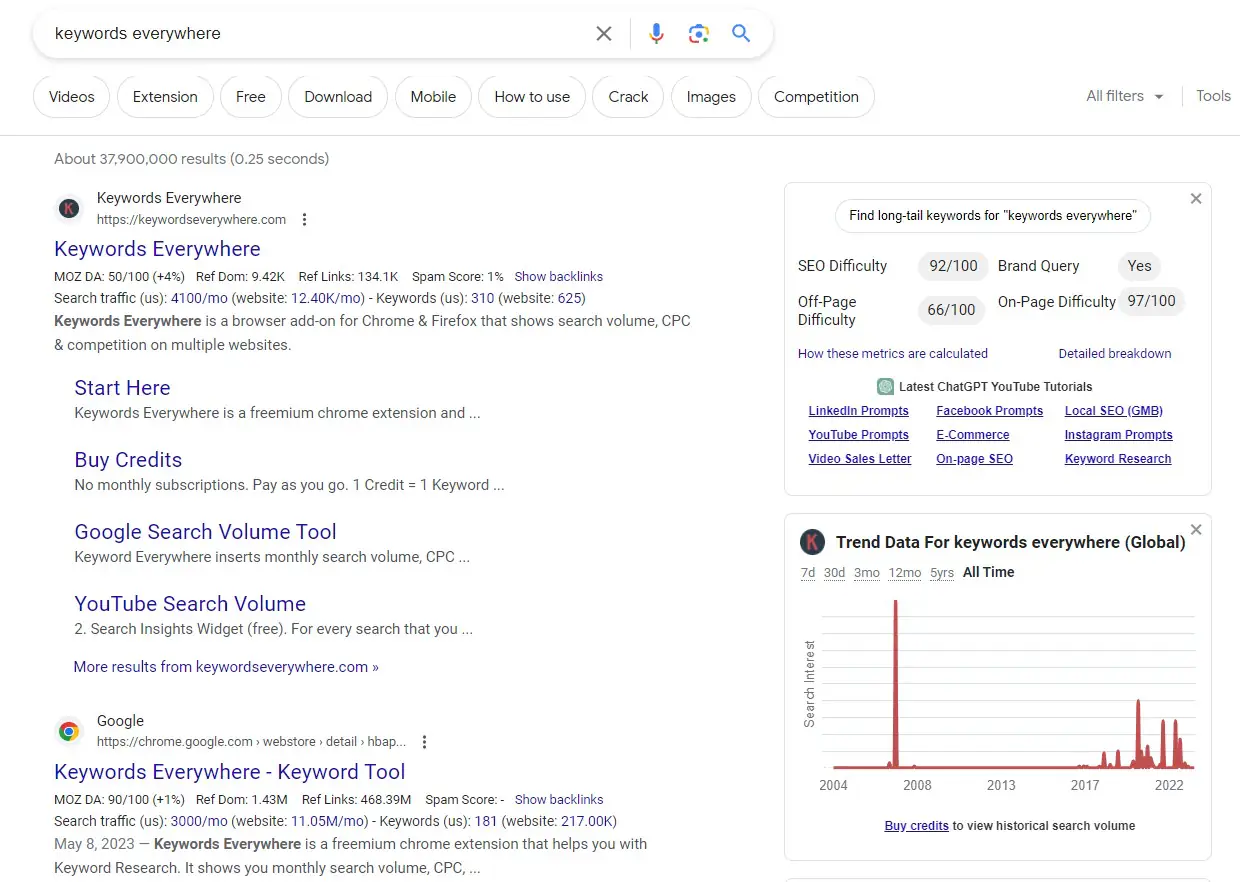
Task: Click SEO Difficulty score 92/100
Action: coord(953,266)
